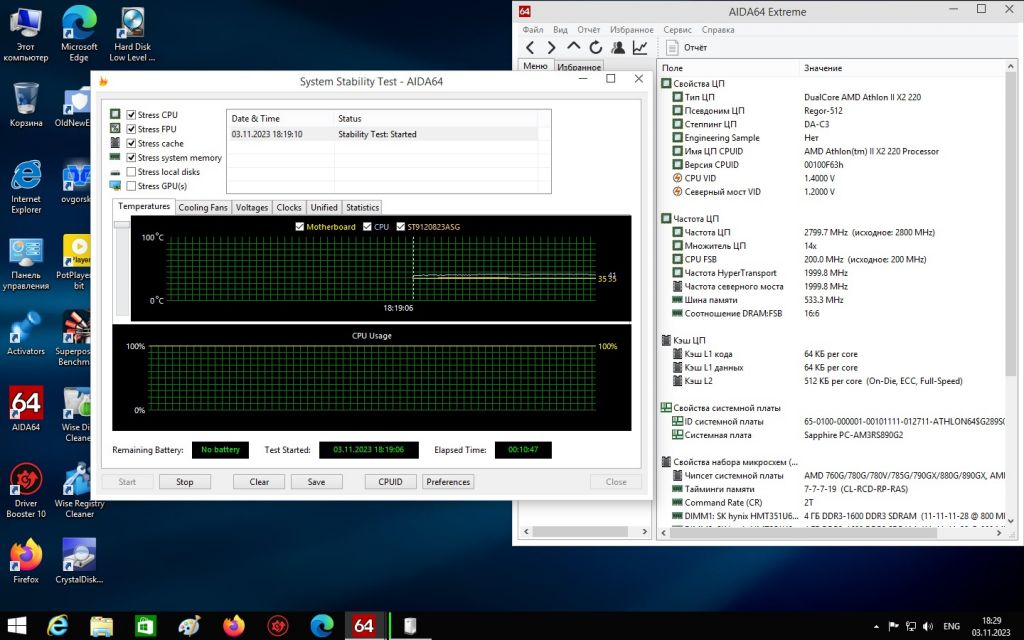Viewport: 1024px width, 640px height.
Task: Toggle ST9120823ASG temperature graph checkbox
Action: tap(400, 227)
